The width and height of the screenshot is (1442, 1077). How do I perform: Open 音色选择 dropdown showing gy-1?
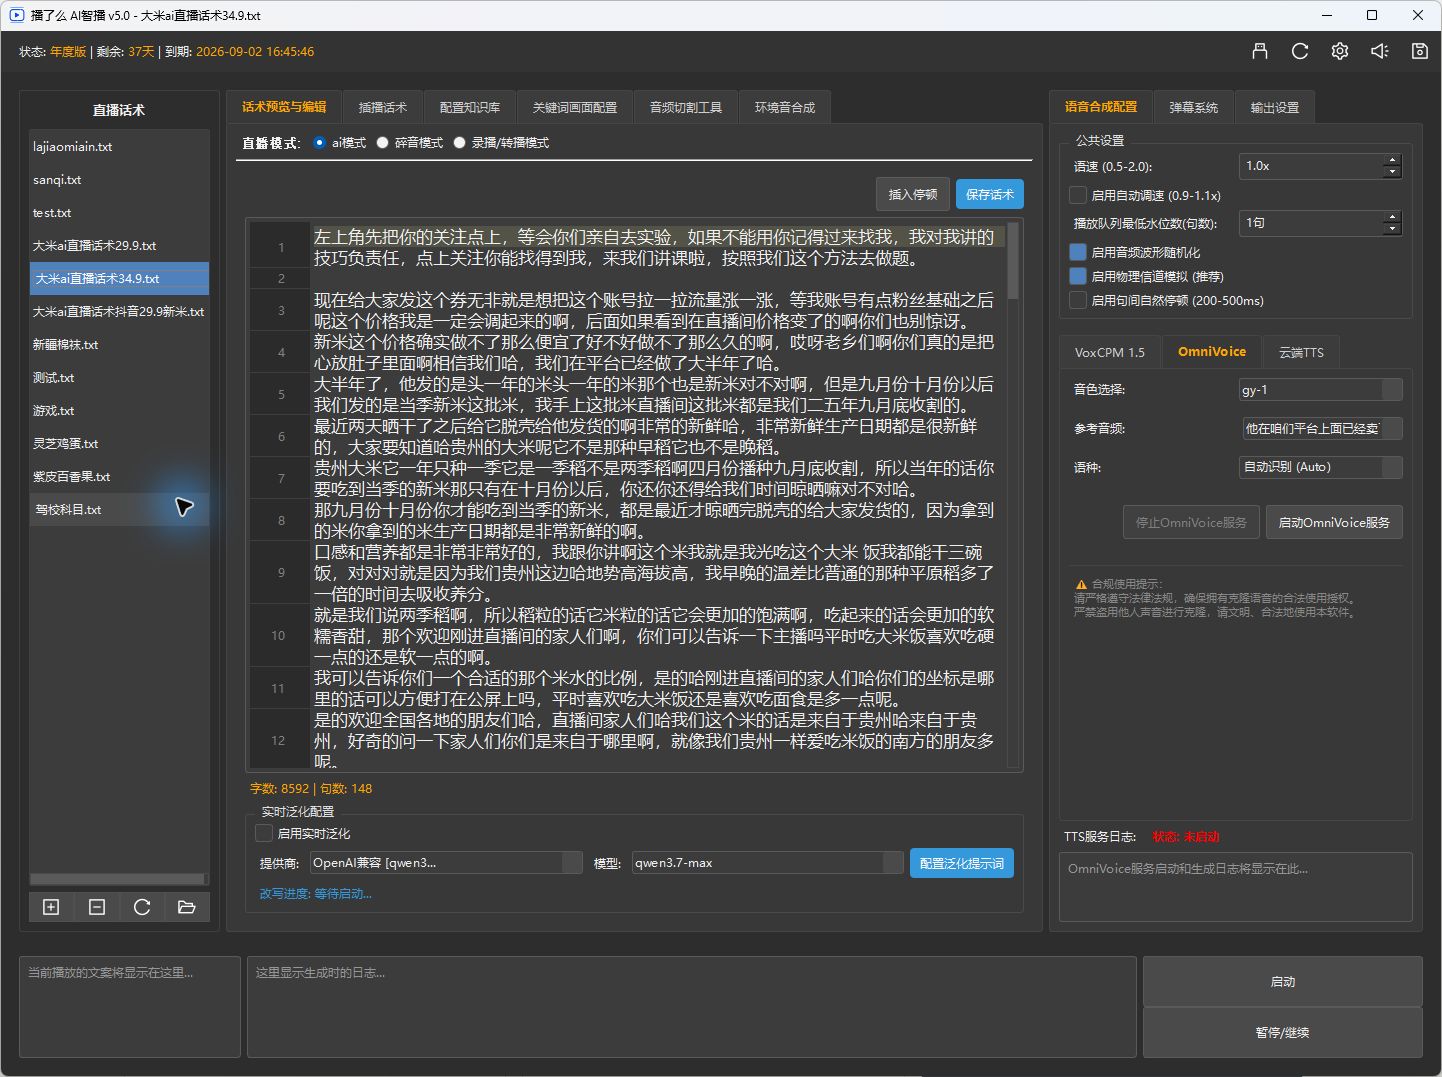click(x=1320, y=390)
